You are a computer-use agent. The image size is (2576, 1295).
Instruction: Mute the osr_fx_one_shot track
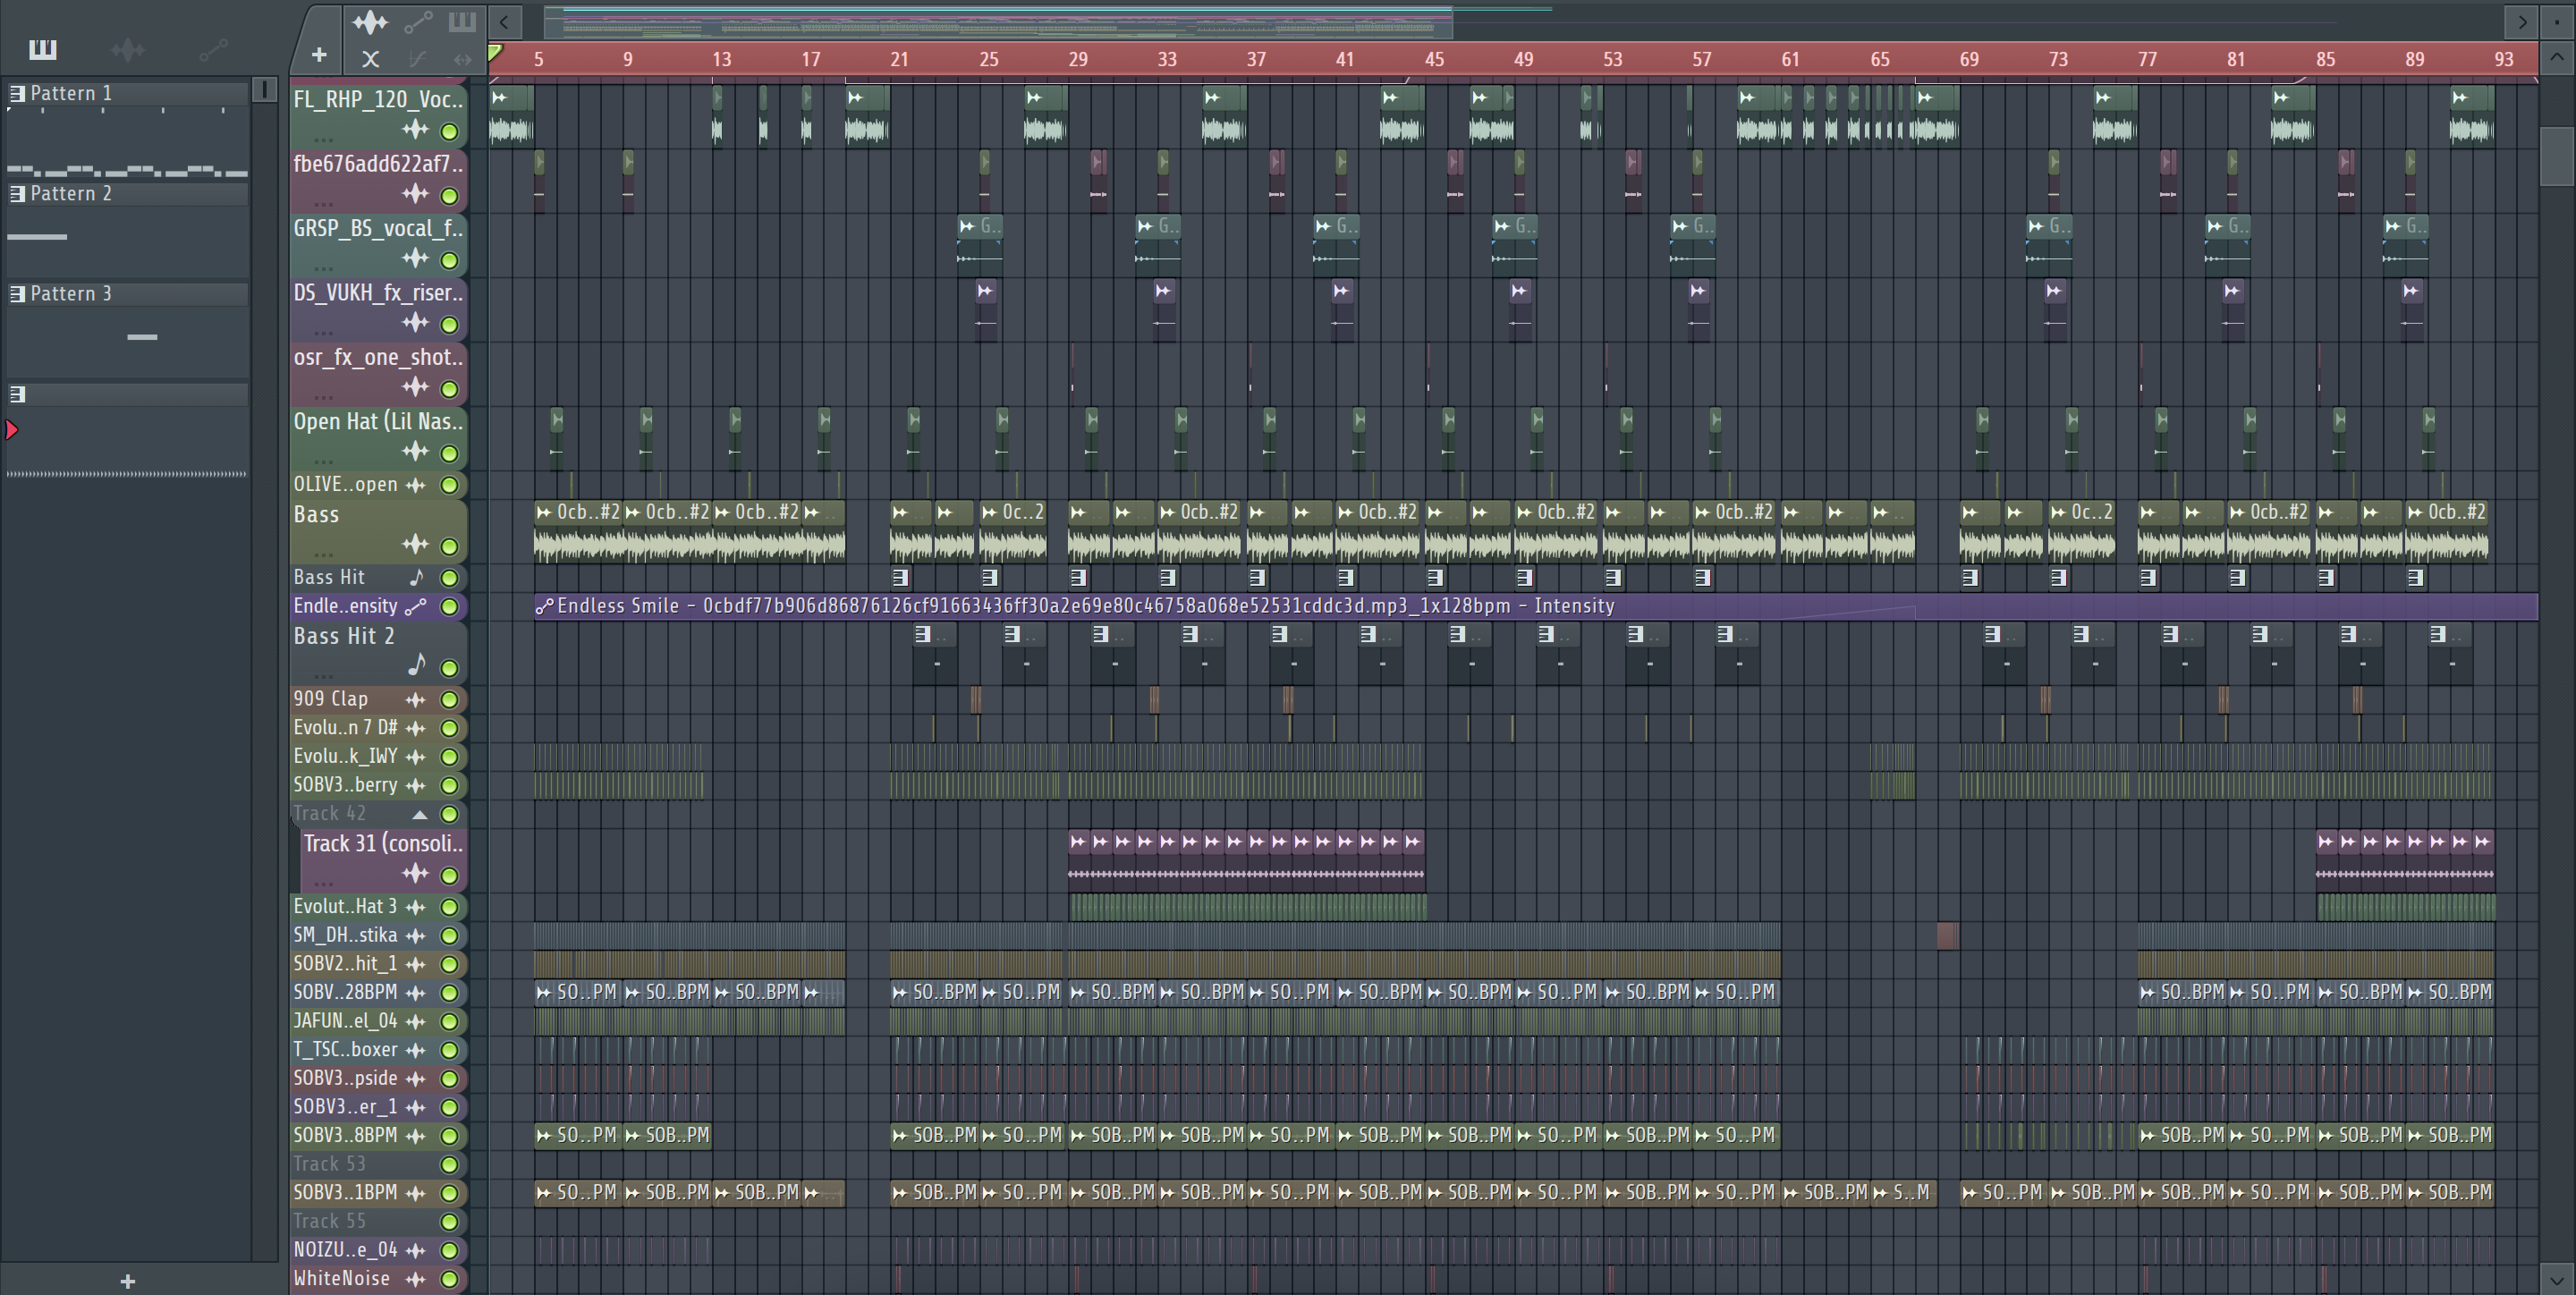click(x=450, y=389)
